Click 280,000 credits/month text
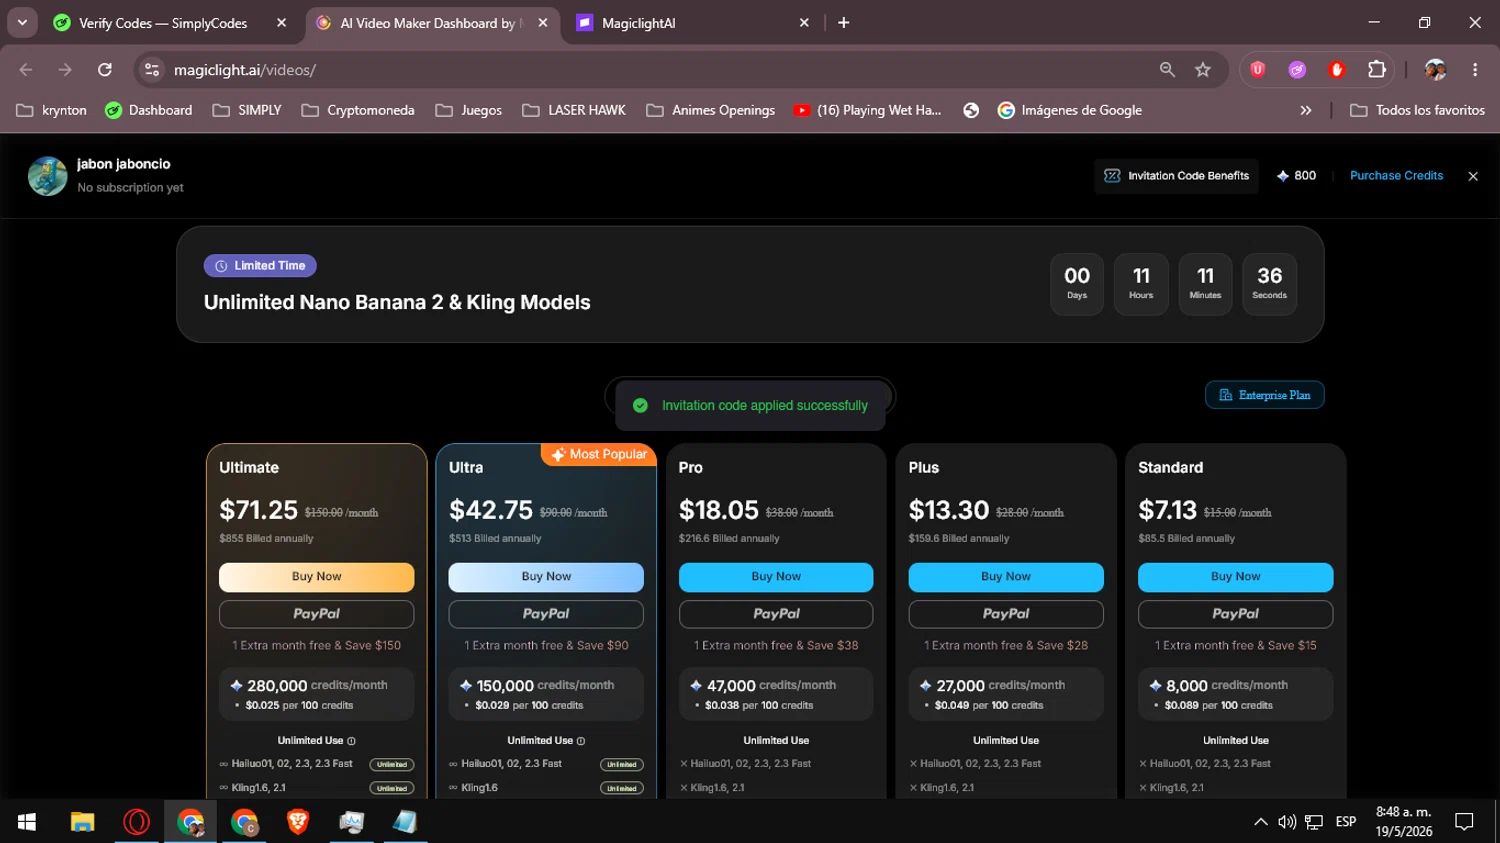The width and height of the screenshot is (1500, 843). (317, 685)
